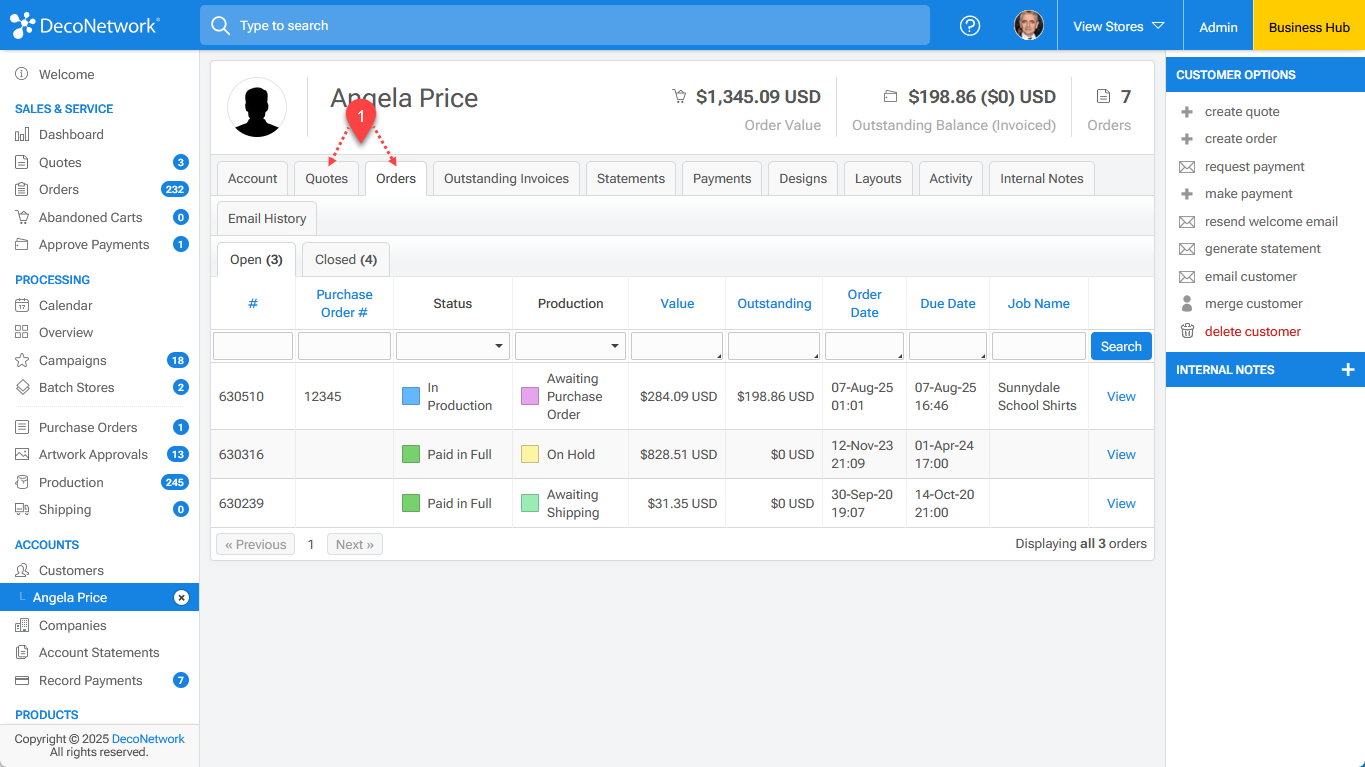This screenshot has height=767, width=1365.
Task: View order 630316
Action: (1121, 454)
